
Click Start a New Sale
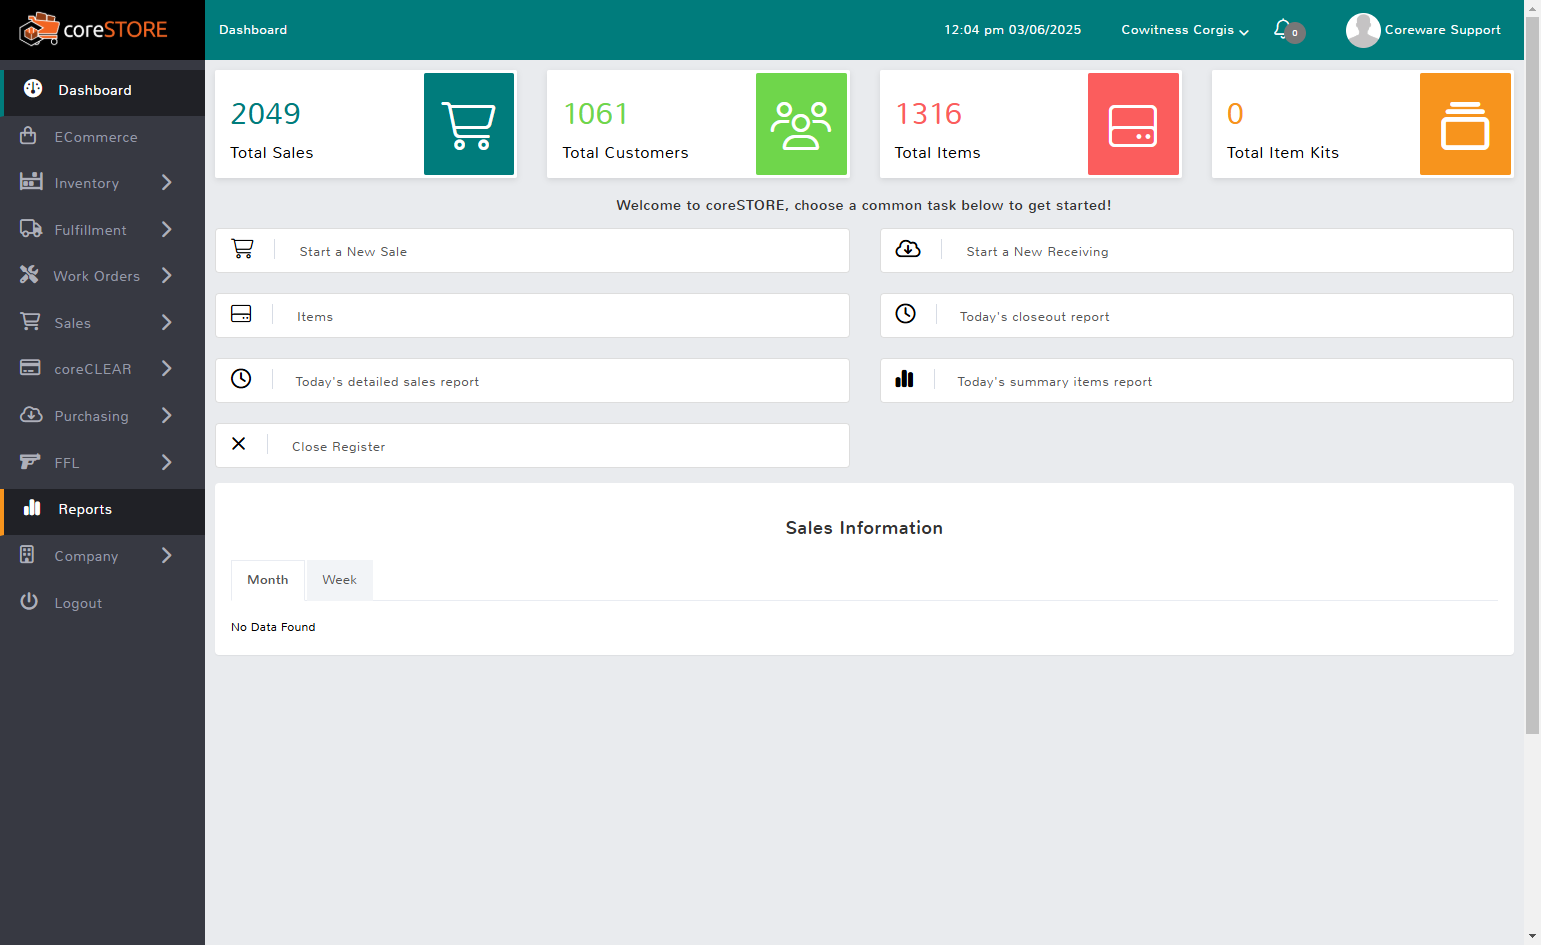point(532,251)
